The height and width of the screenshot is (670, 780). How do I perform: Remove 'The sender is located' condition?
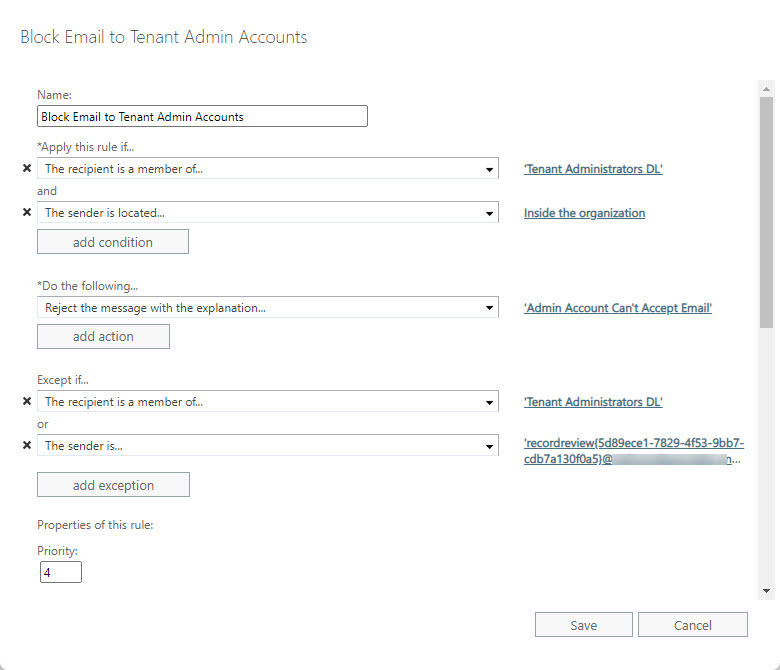click(27, 212)
